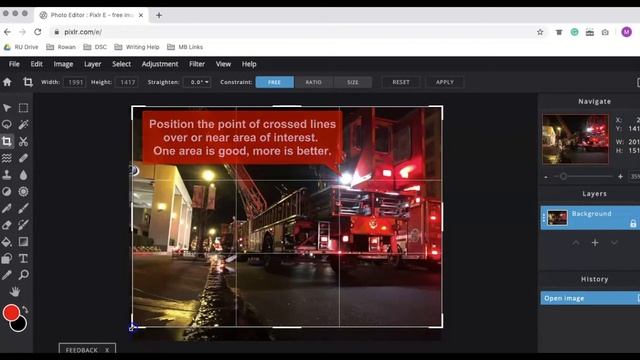Open the Select menu
The height and width of the screenshot is (360, 640).
click(122, 64)
